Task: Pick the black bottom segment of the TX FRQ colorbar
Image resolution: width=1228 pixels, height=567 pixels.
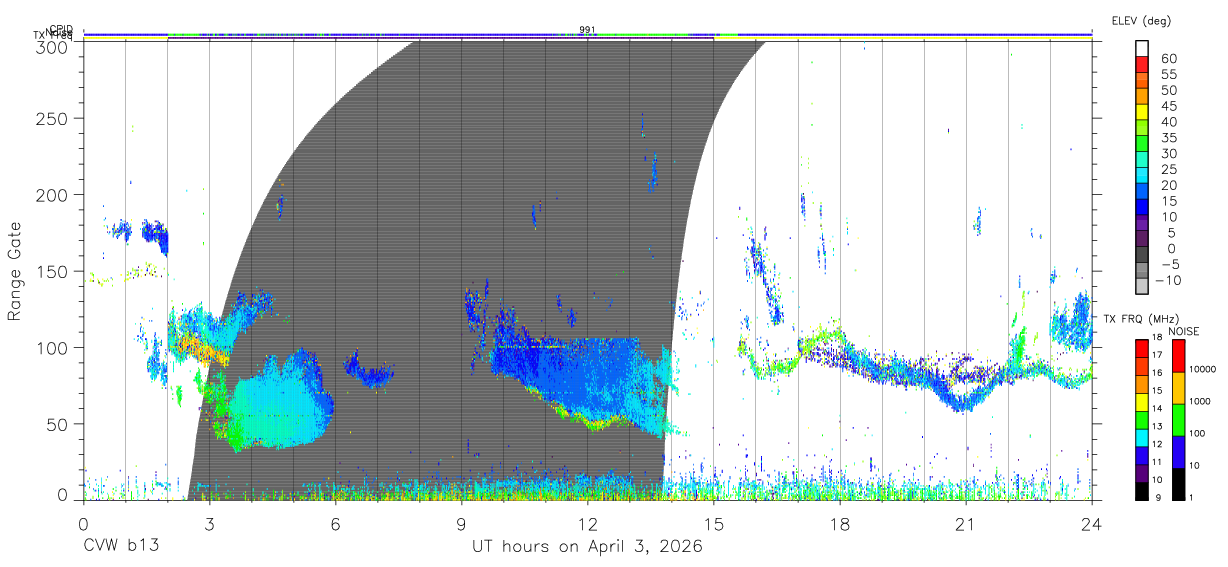Action: coord(1142,491)
